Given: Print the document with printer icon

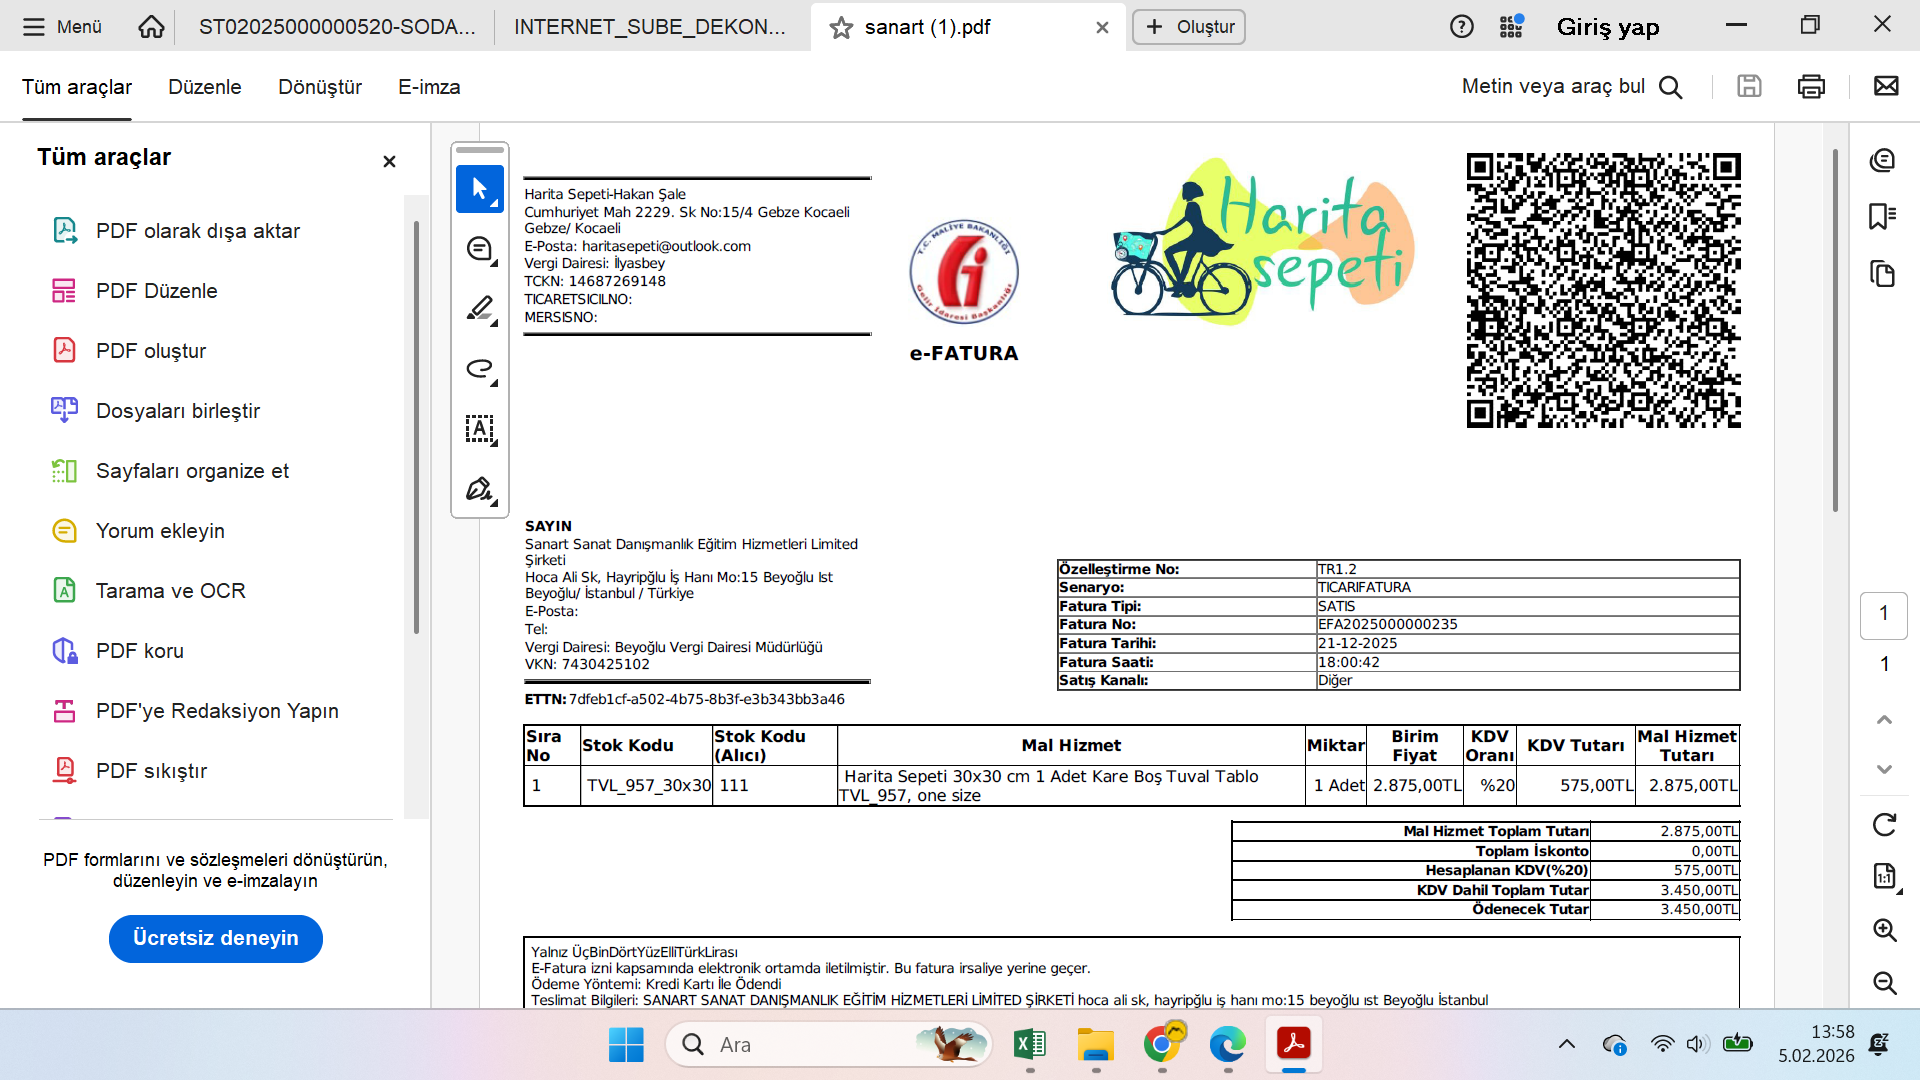Looking at the screenshot, I should [x=1811, y=87].
